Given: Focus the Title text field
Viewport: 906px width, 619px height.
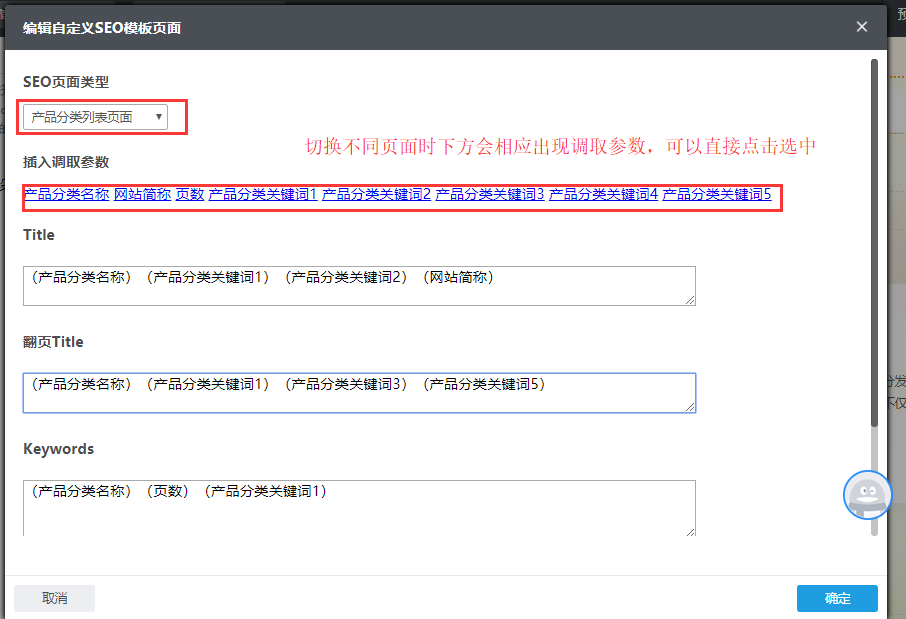Looking at the screenshot, I should (x=358, y=285).
